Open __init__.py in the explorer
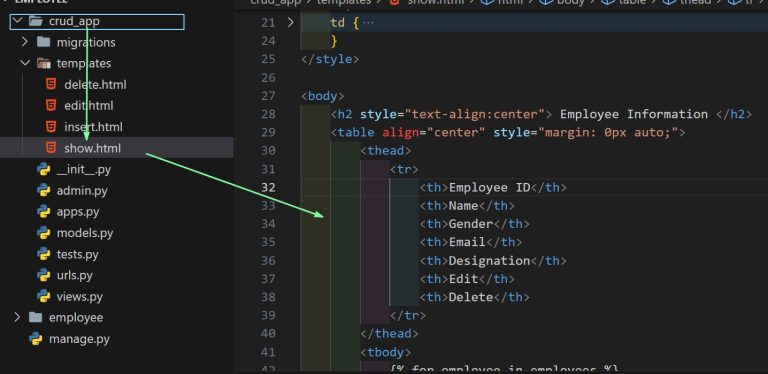768x374 pixels. coord(84,170)
